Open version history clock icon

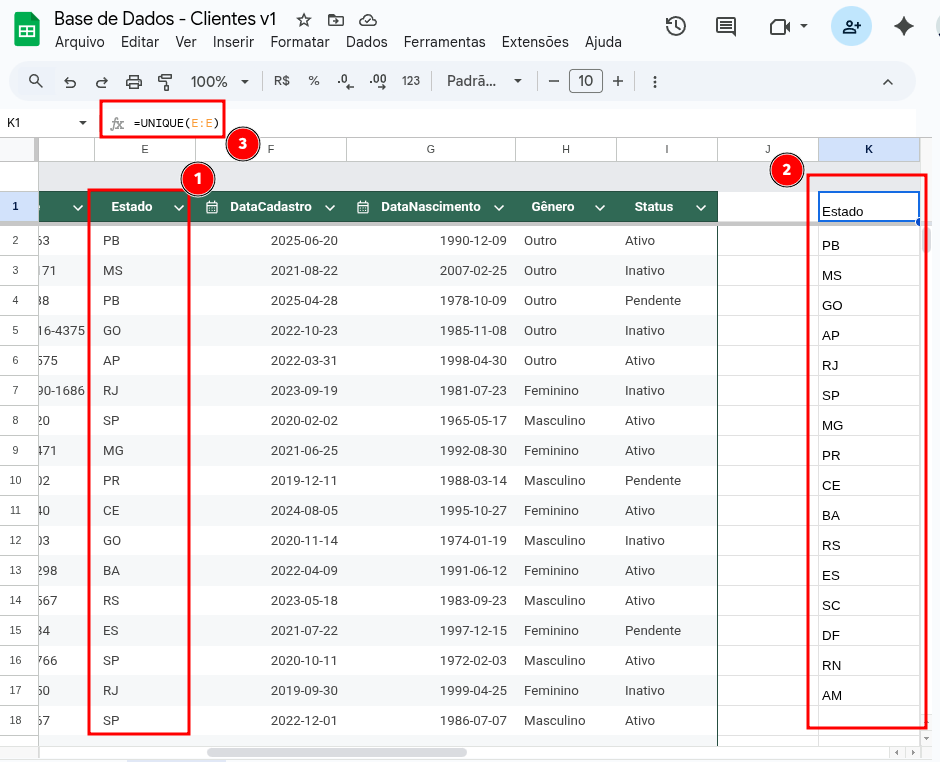pyautogui.click(x=676, y=26)
